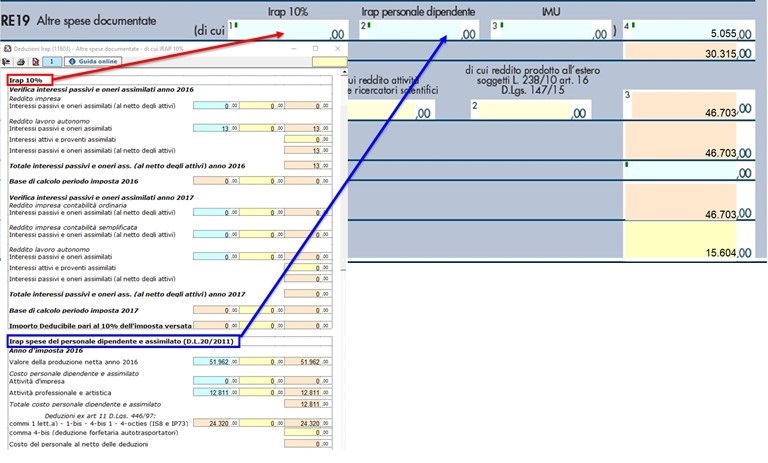Click yellow field of Valore della produzione netta 2016
Image resolution: width=768 pixels, height=463 pixels.
[x=262, y=362]
